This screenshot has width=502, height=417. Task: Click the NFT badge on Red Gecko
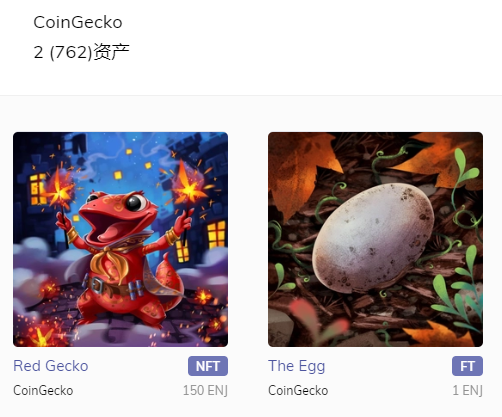(x=208, y=366)
